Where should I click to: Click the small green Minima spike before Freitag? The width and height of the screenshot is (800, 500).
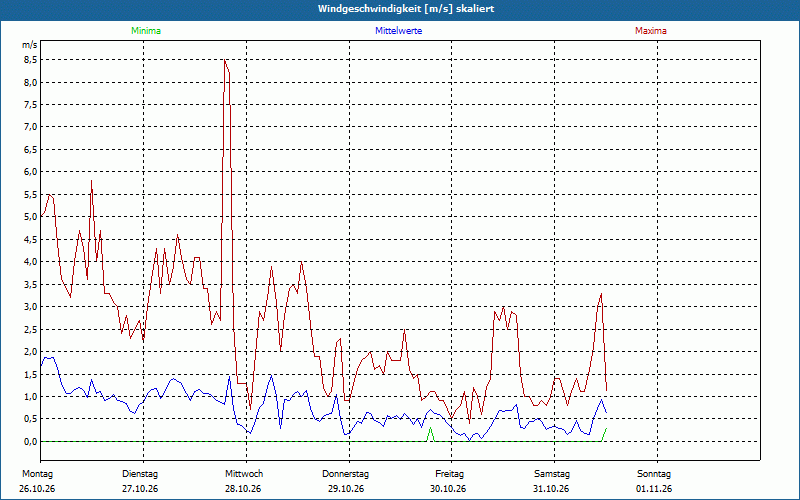coord(431,434)
